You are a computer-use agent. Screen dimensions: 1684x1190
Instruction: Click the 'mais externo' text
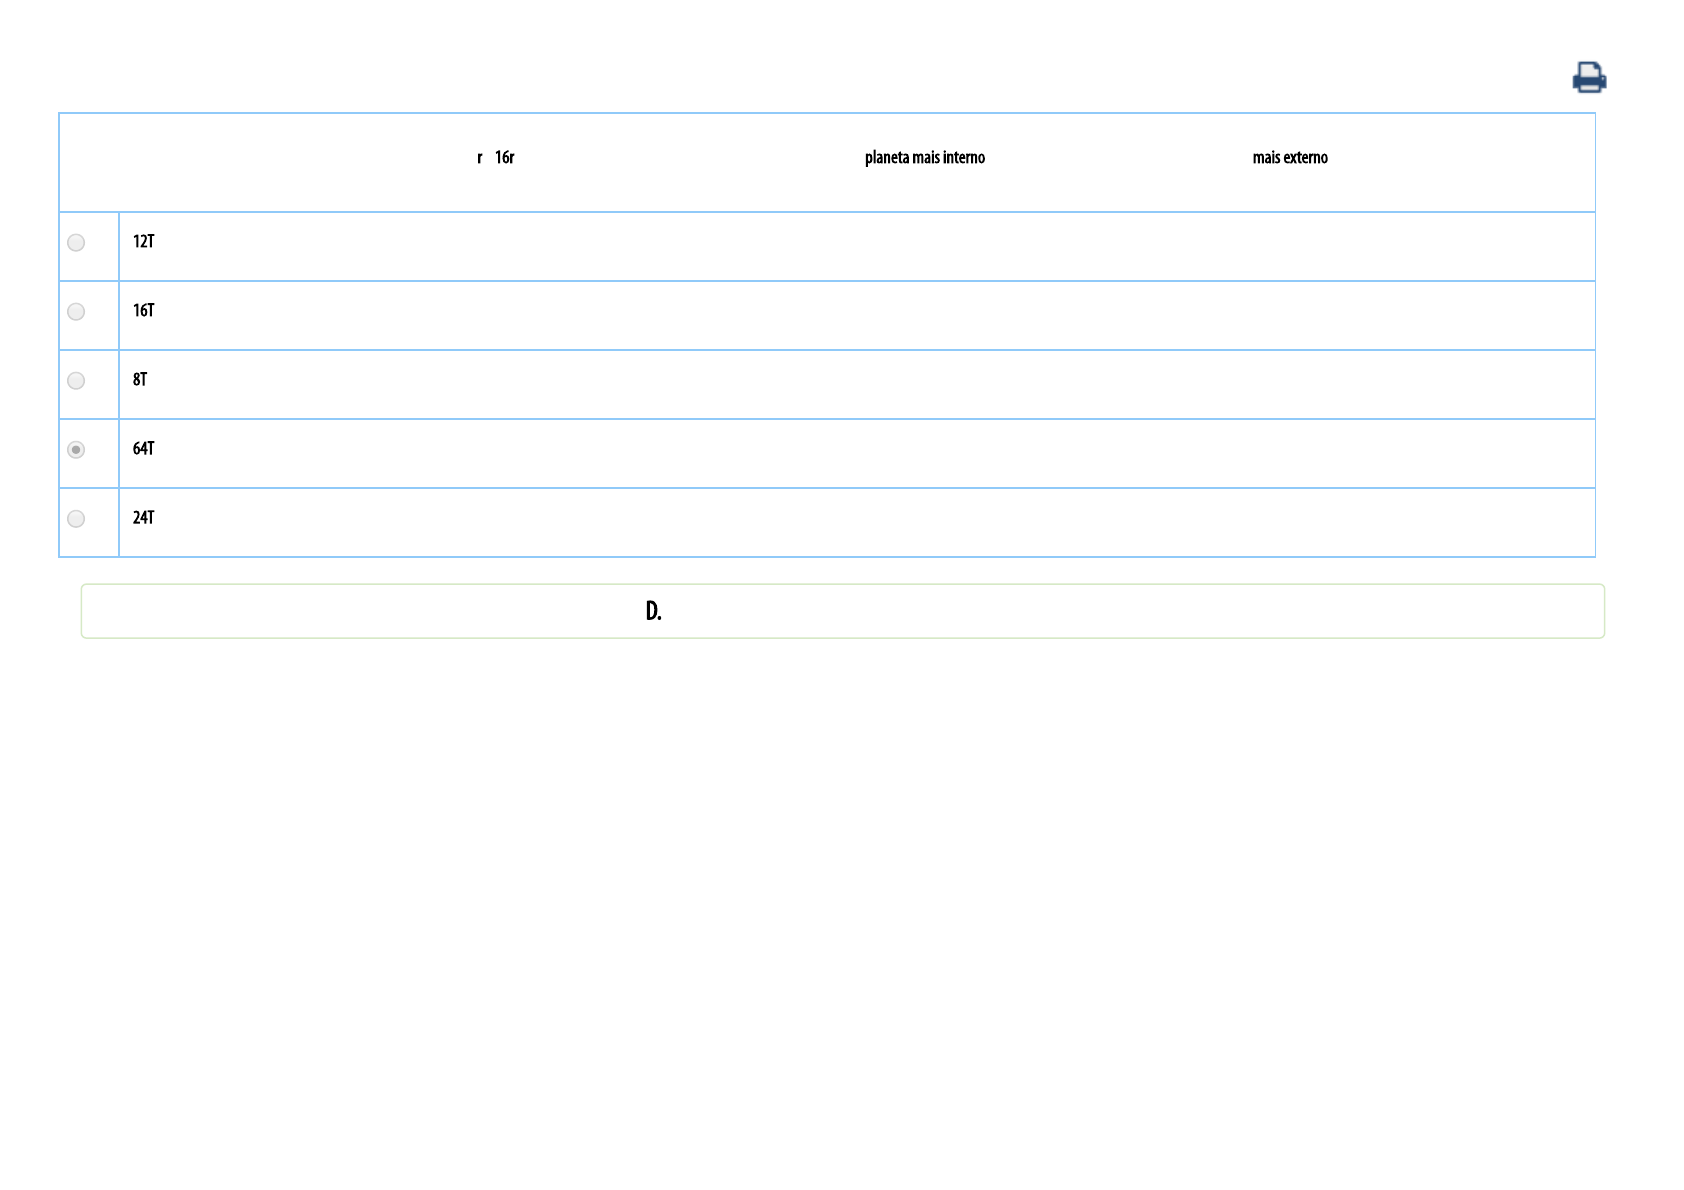tap(1289, 158)
